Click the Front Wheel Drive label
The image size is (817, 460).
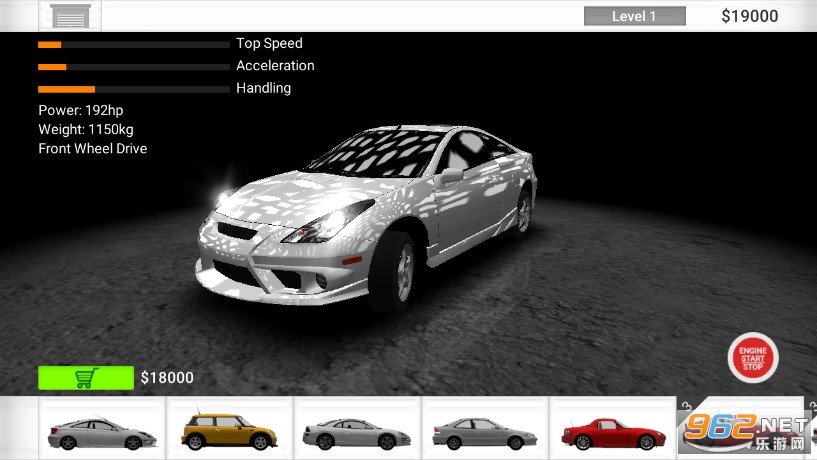tap(92, 148)
